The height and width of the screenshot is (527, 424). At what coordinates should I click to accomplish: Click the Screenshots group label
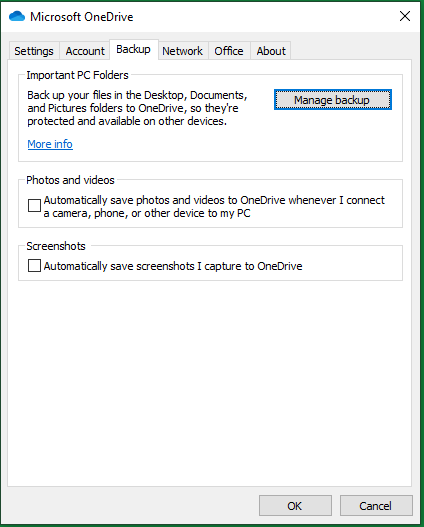click(56, 246)
